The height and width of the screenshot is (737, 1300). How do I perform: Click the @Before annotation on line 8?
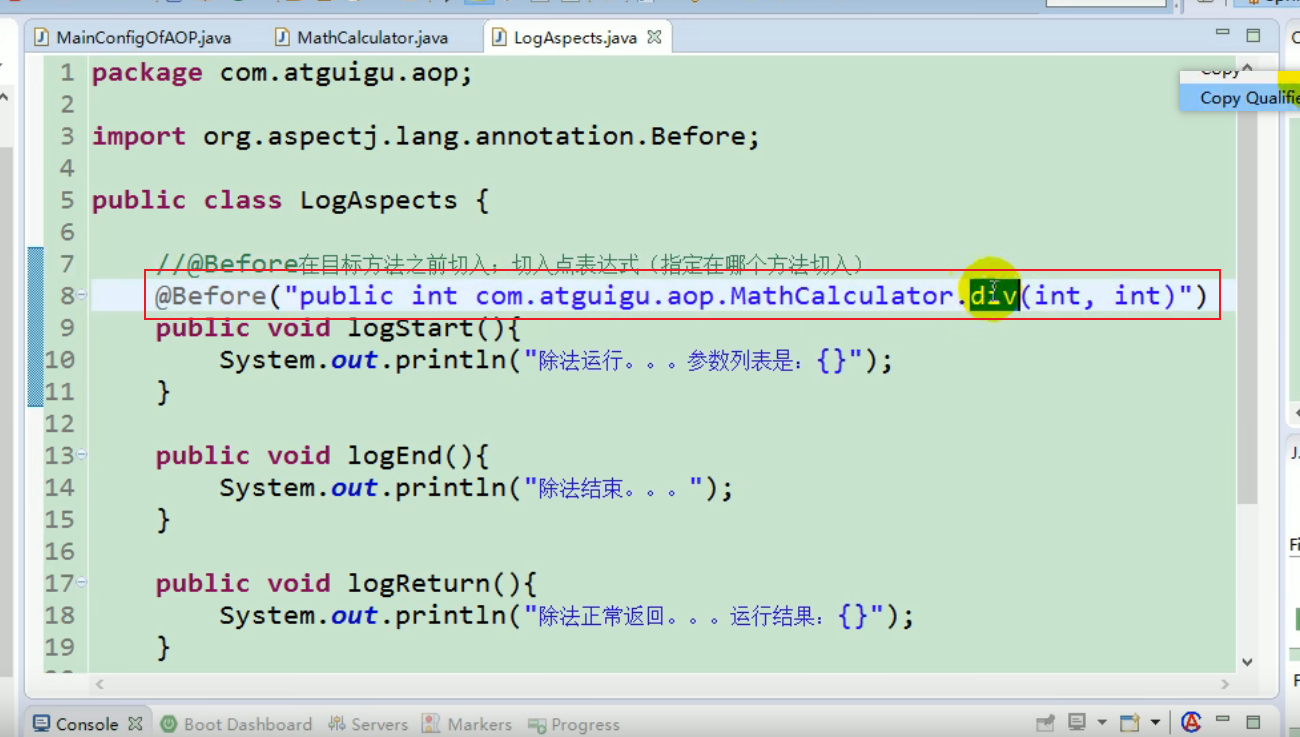[211, 296]
